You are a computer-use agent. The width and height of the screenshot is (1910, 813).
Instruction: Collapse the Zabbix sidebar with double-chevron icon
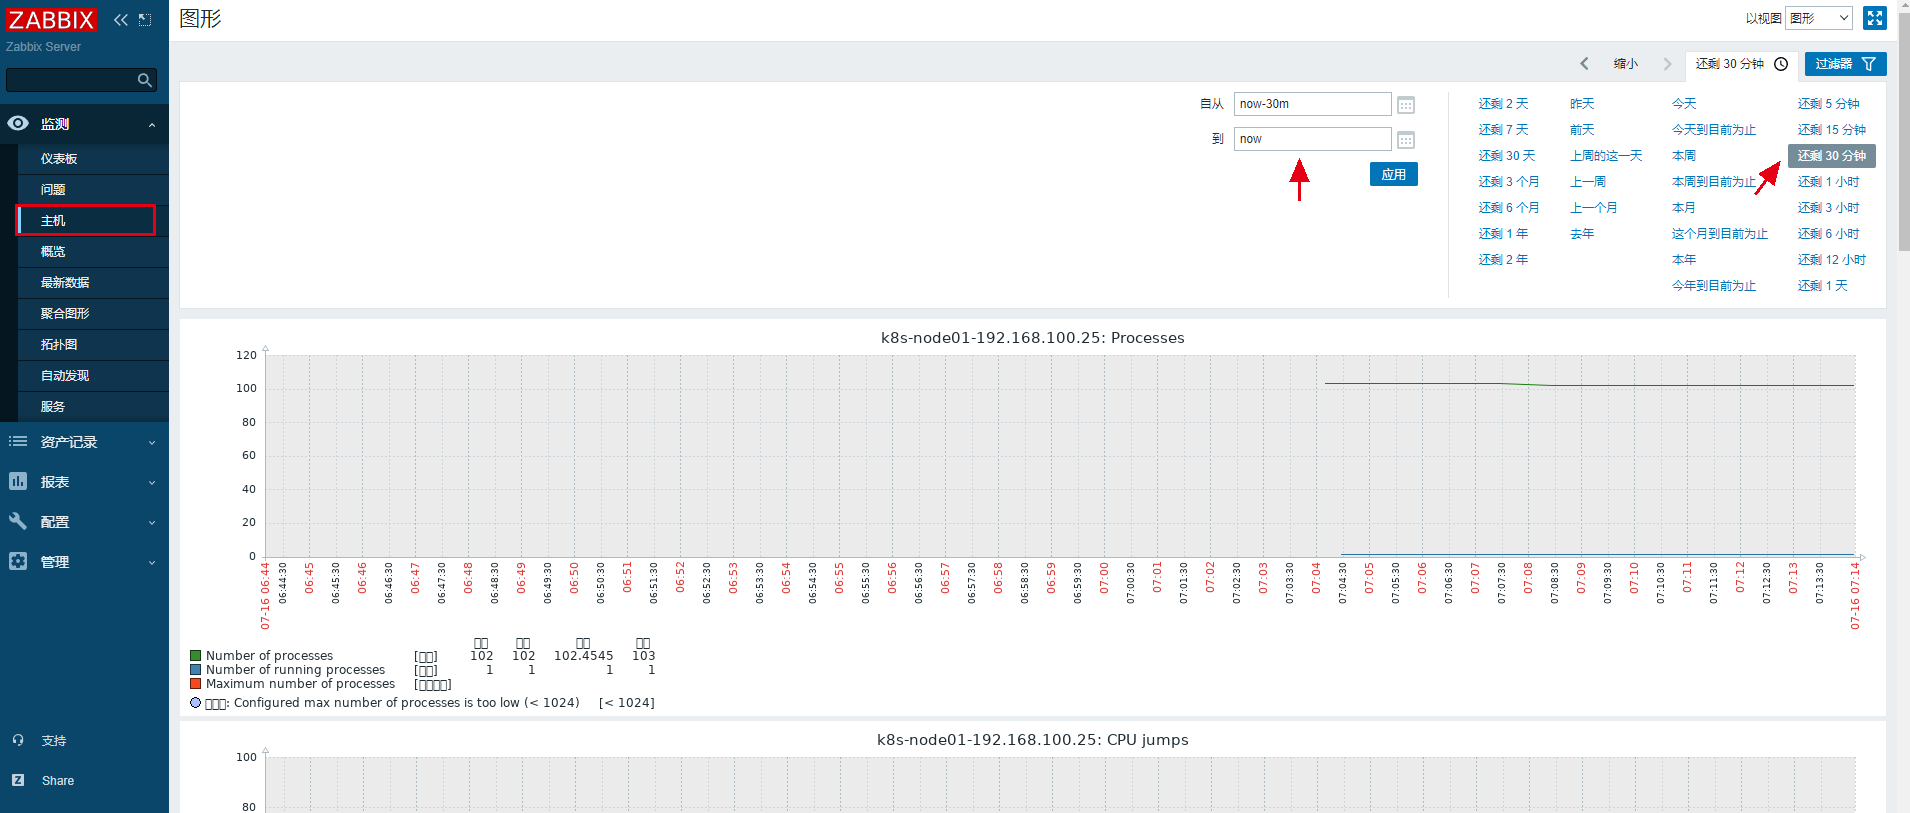(121, 20)
